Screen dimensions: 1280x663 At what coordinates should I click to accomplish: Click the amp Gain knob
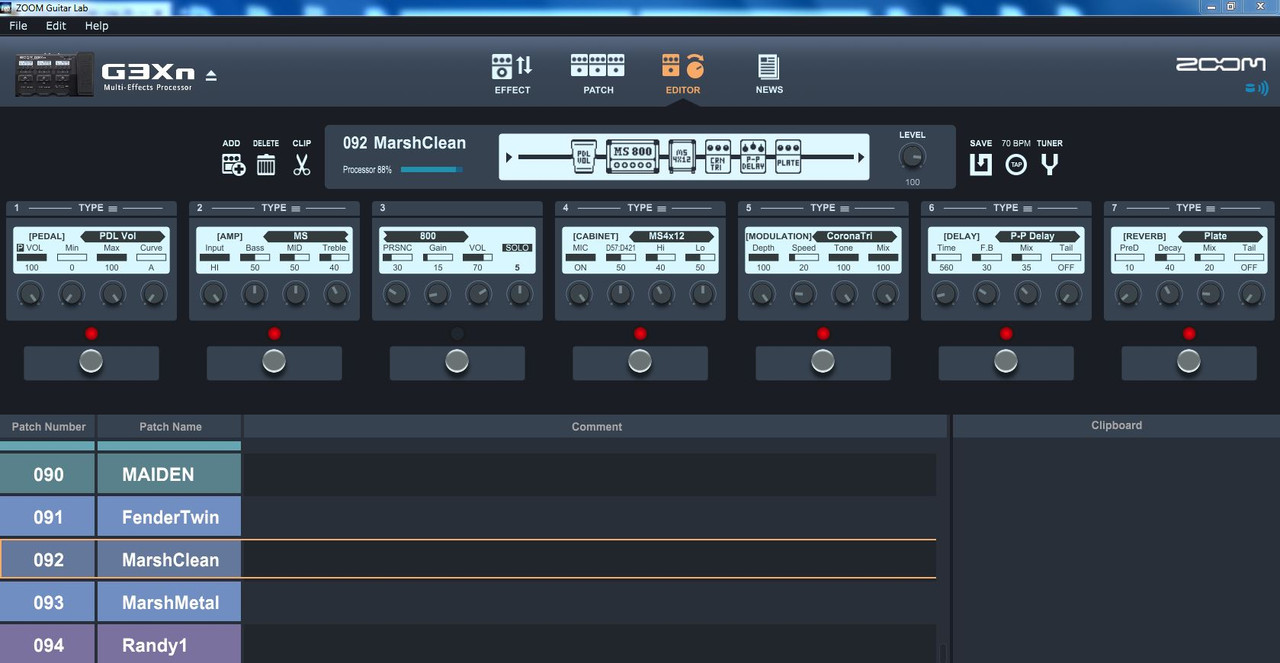(x=438, y=294)
